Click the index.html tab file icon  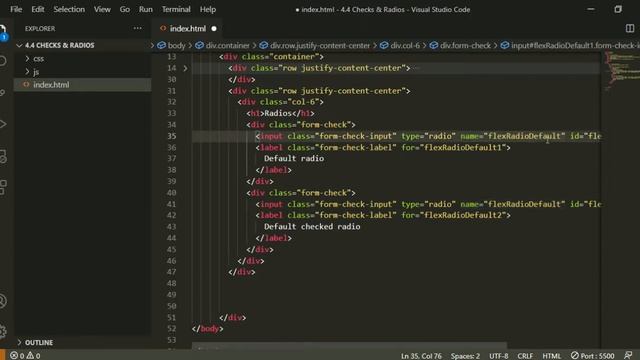pyautogui.click(x=163, y=28)
